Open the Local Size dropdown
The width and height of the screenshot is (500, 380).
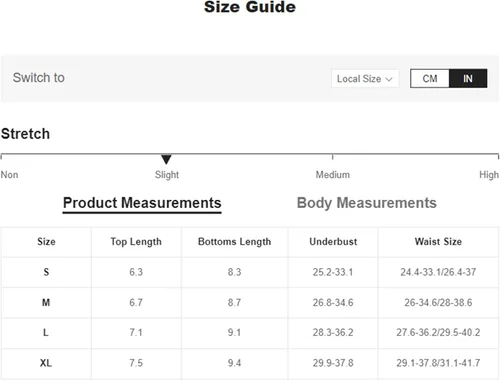[365, 79]
